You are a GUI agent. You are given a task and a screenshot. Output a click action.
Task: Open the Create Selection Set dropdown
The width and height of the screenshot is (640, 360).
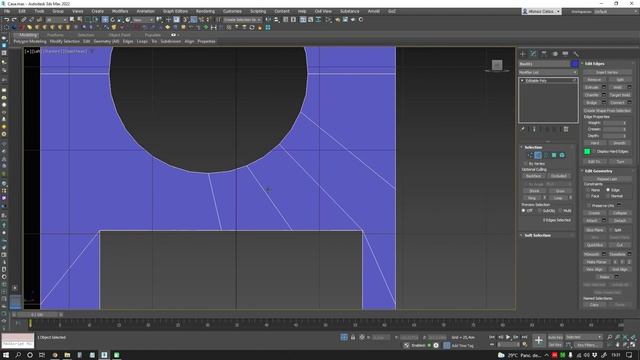click(242, 20)
